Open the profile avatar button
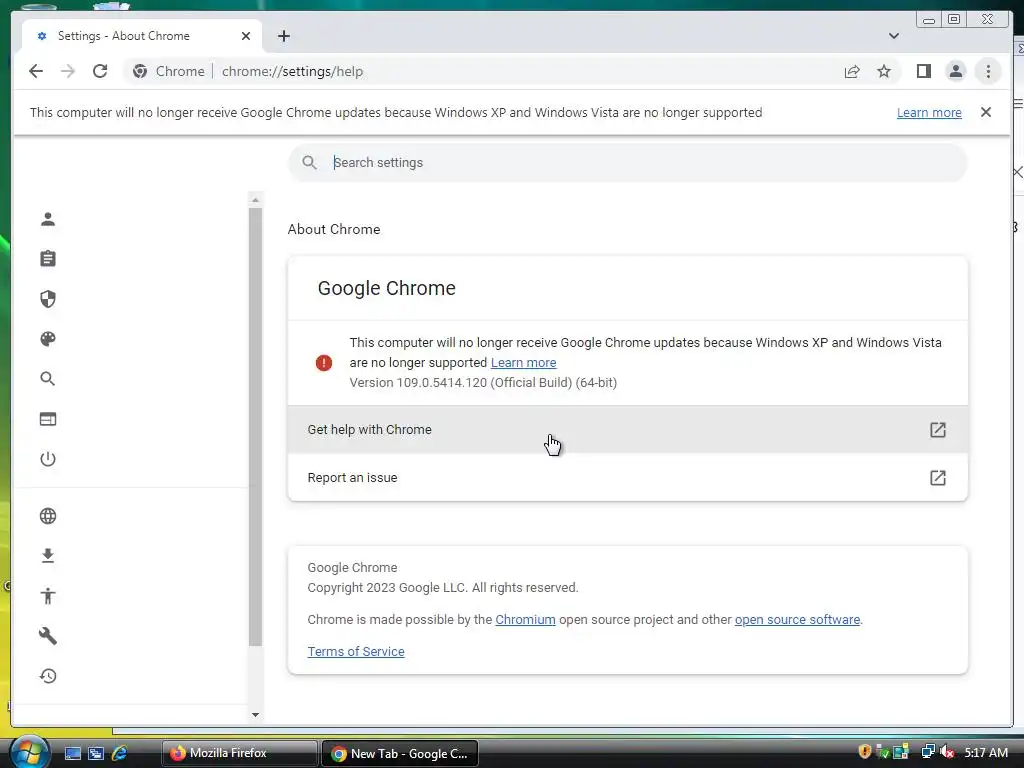 955,71
